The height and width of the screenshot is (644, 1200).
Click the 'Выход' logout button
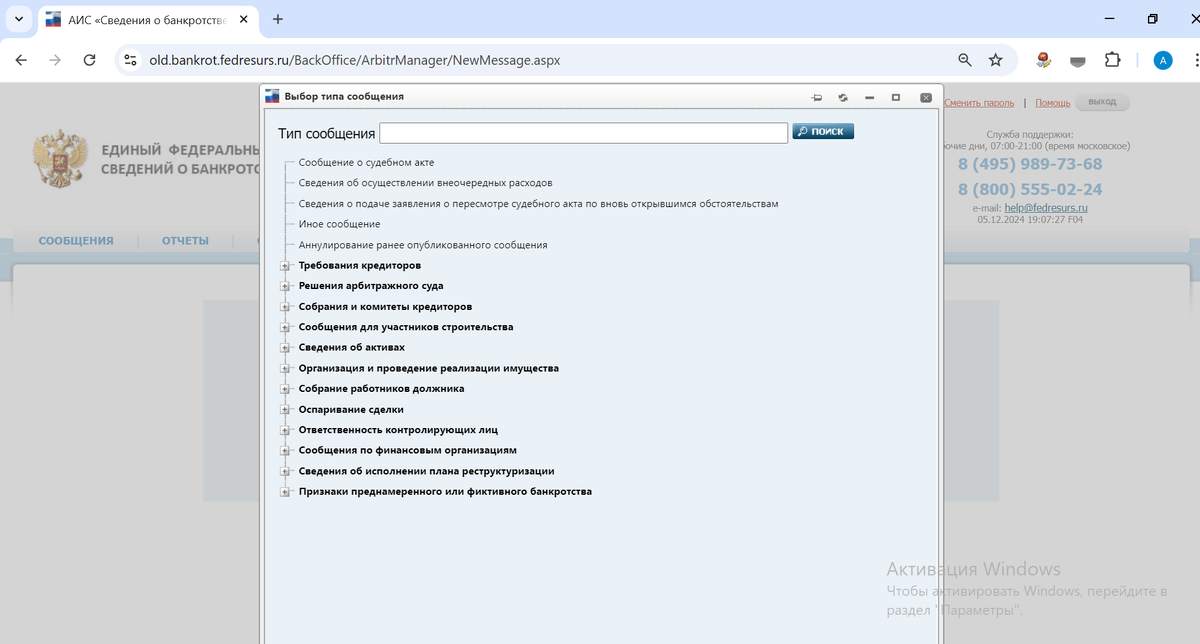1102,102
